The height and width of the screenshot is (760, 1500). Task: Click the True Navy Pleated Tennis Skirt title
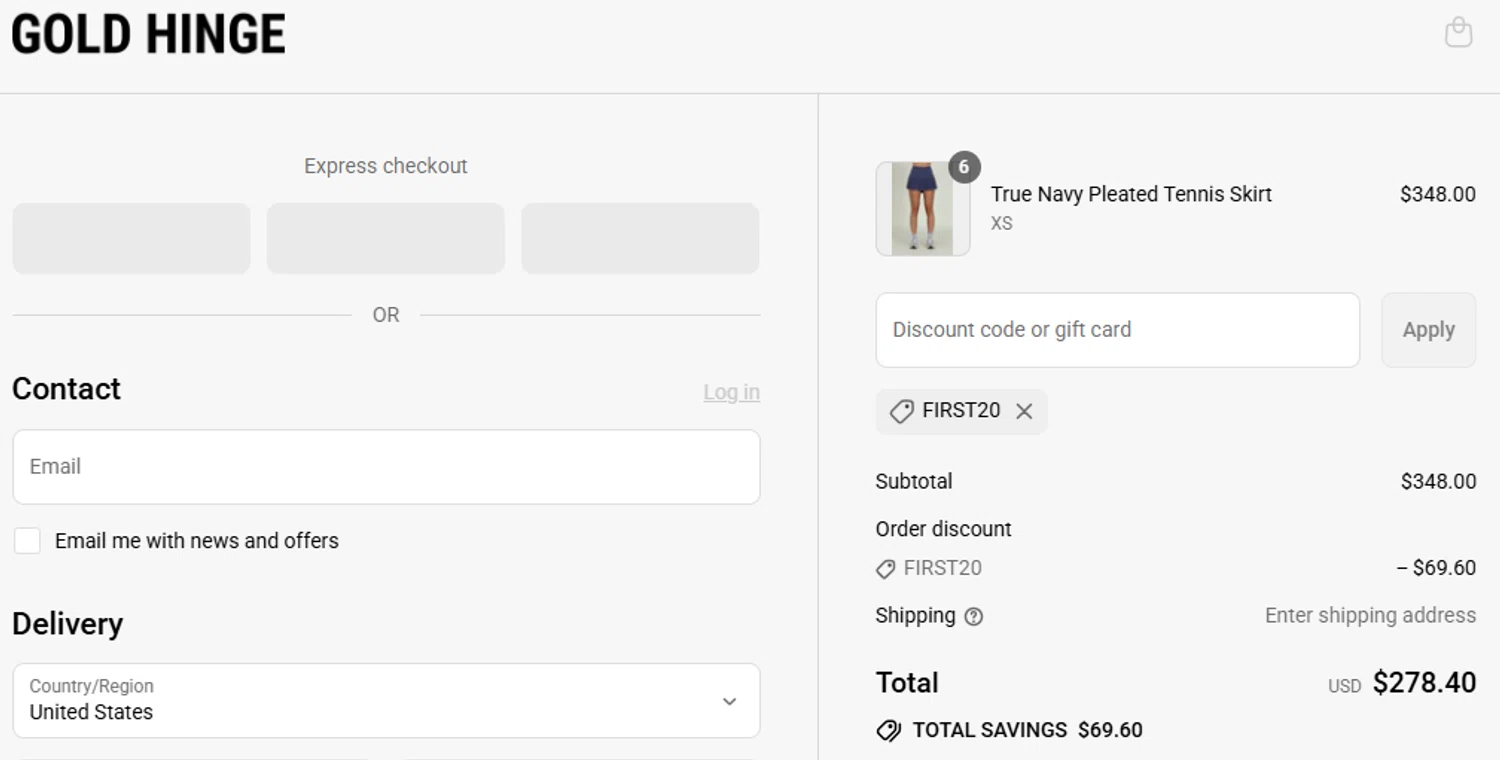(x=1131, y=194)
